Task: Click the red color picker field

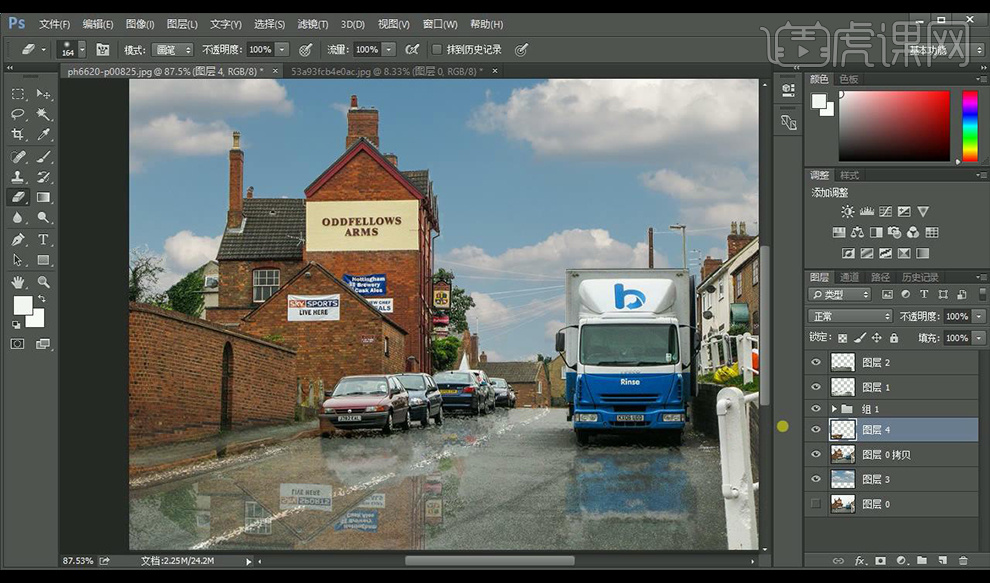Action: coord(894,126)
